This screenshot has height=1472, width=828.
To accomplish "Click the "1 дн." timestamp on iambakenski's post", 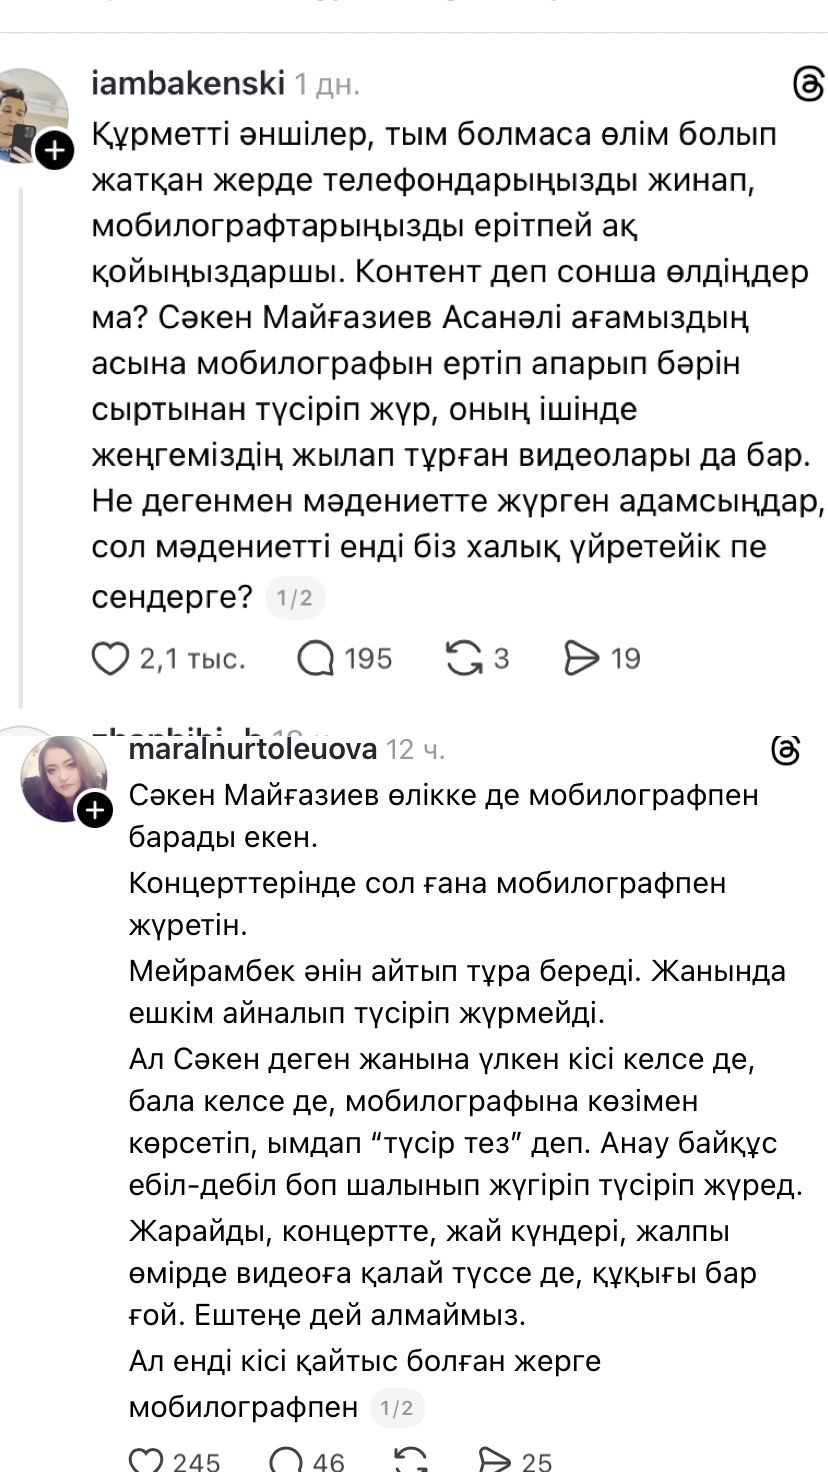I will pos(327,85).
